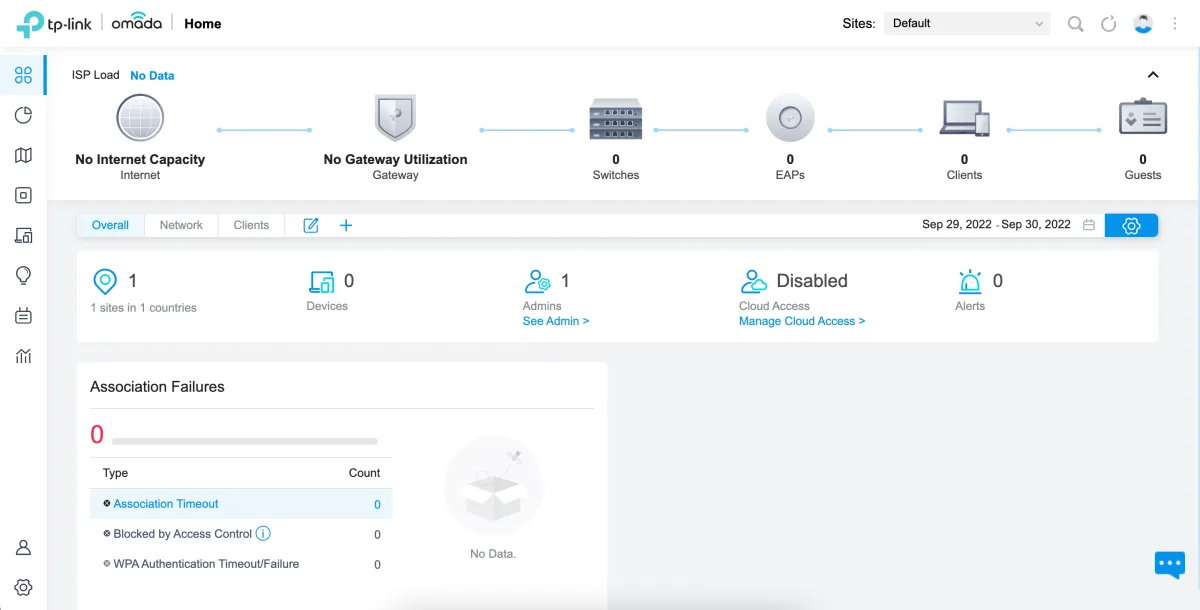
Task: Open the Reports chart sidebar icon
Action: (23, 356)
